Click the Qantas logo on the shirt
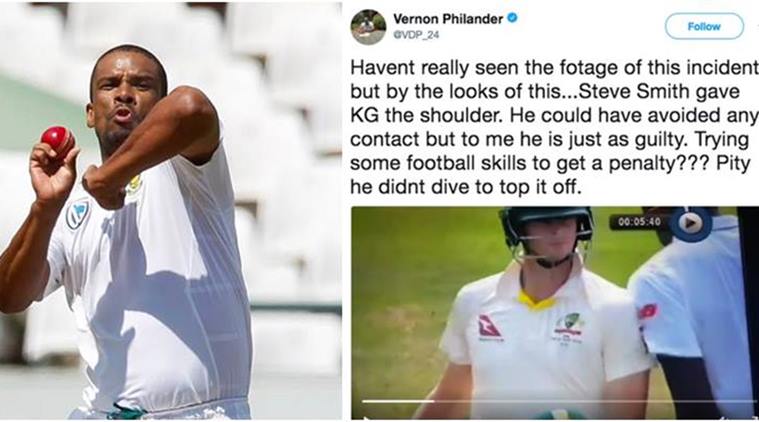The height and width of the screenshot is (422, 759). coord(490,327)
